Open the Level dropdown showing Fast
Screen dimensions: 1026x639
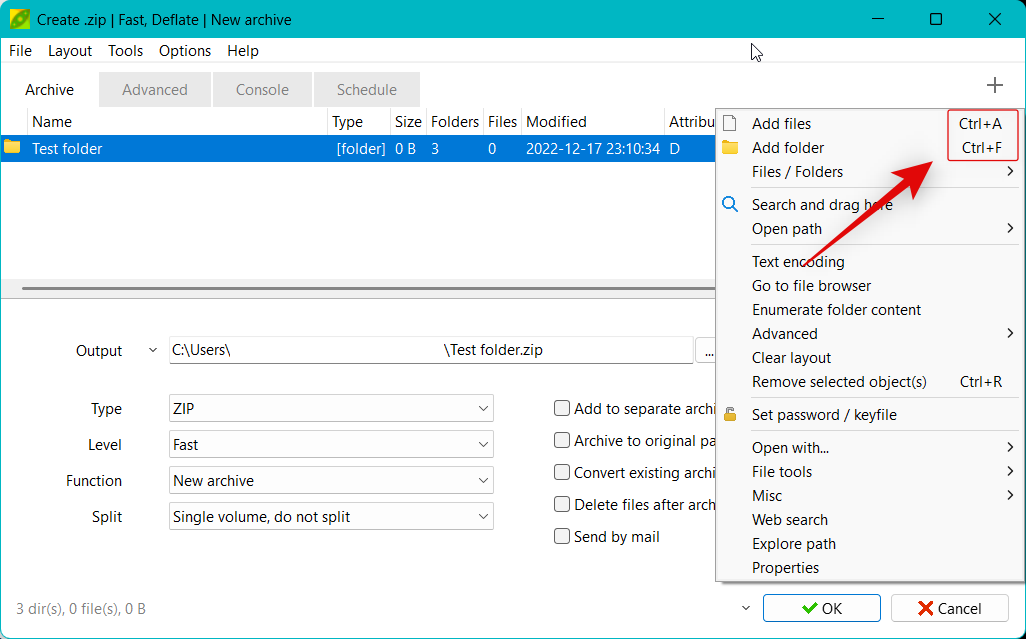coord(331,445)
